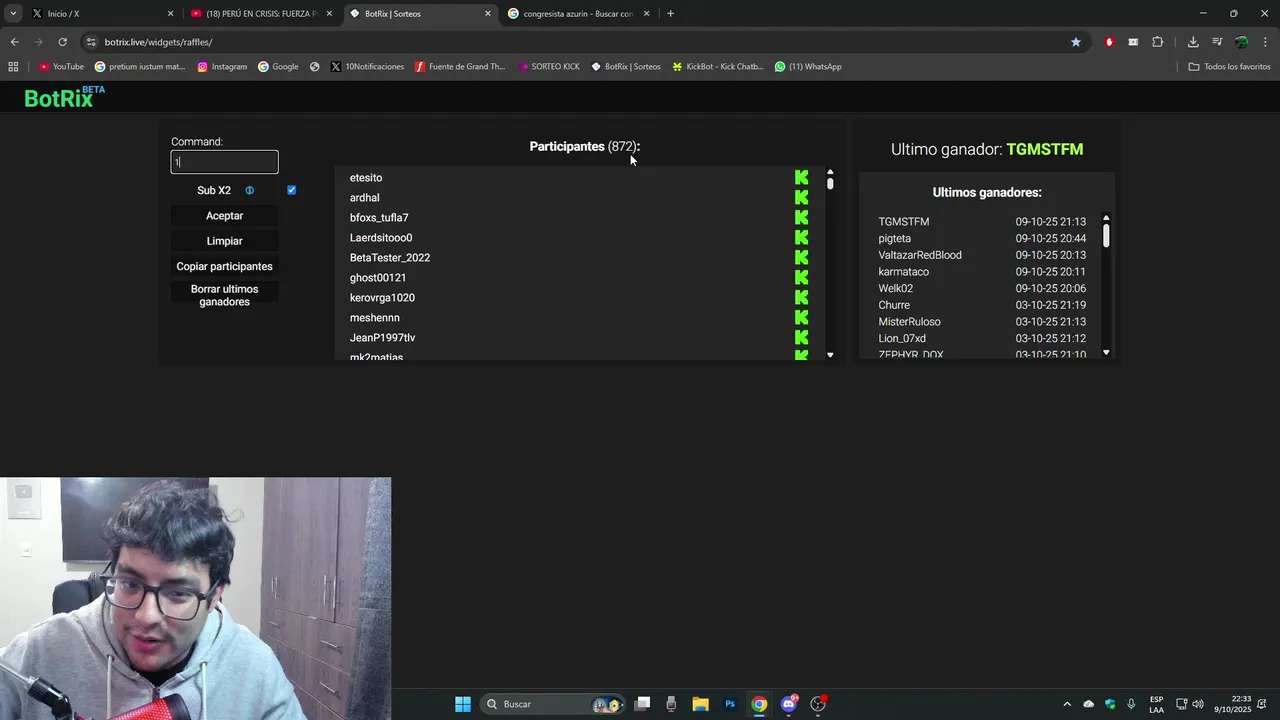1280x720 pixels.
Task: Click the Kick icon beside ghost00121
Action: click(x=801, y=277)
